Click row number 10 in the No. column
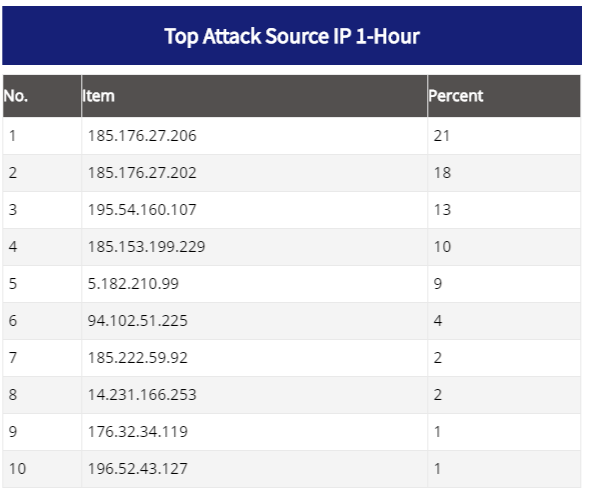This screenshot has height=493, width=589. pyautogui.click(x=17, y=469)
